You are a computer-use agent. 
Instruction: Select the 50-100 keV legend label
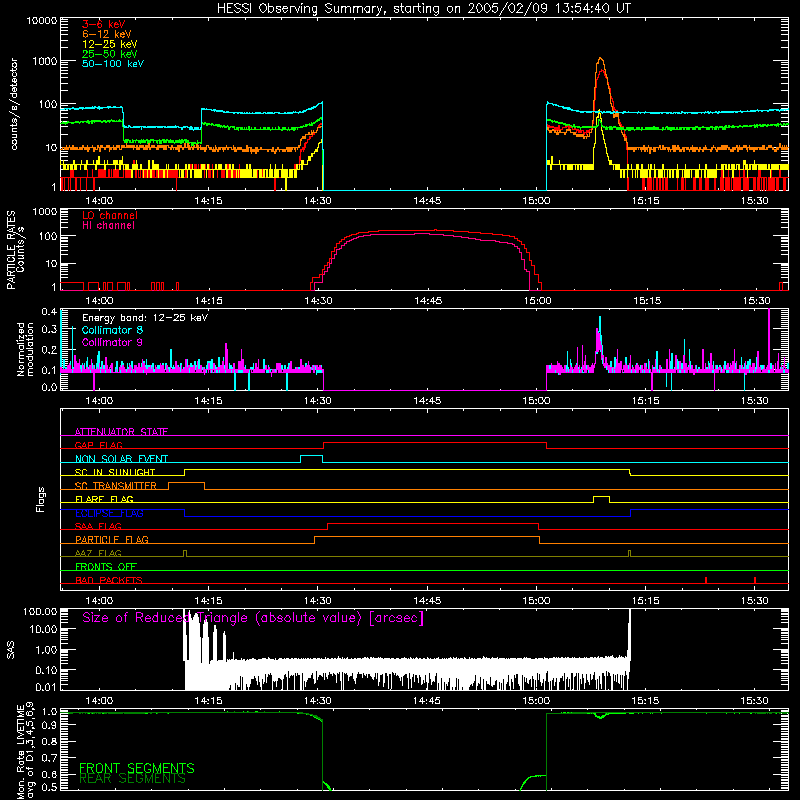coord(113,63)
